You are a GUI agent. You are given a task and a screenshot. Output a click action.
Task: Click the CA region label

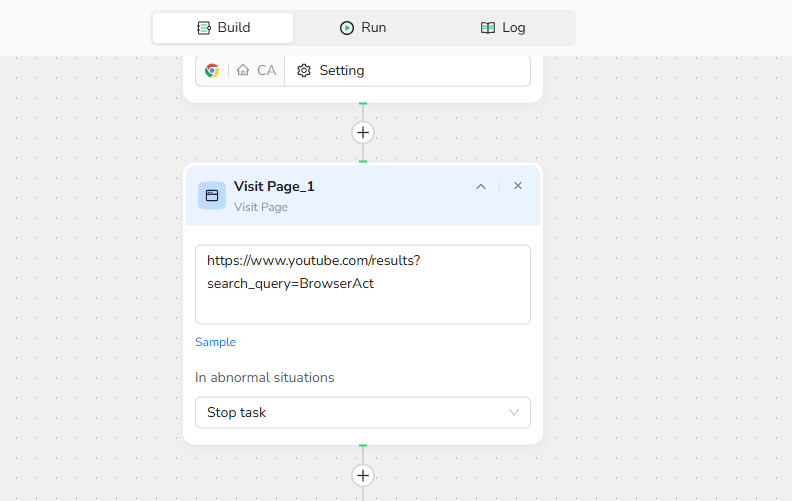(x=266, y=71)
